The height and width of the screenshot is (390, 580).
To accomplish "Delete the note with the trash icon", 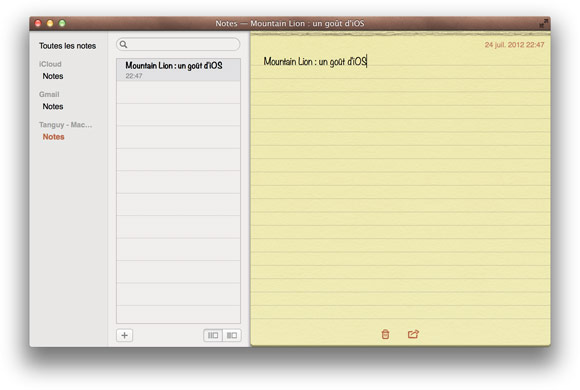I will point(385,334).
